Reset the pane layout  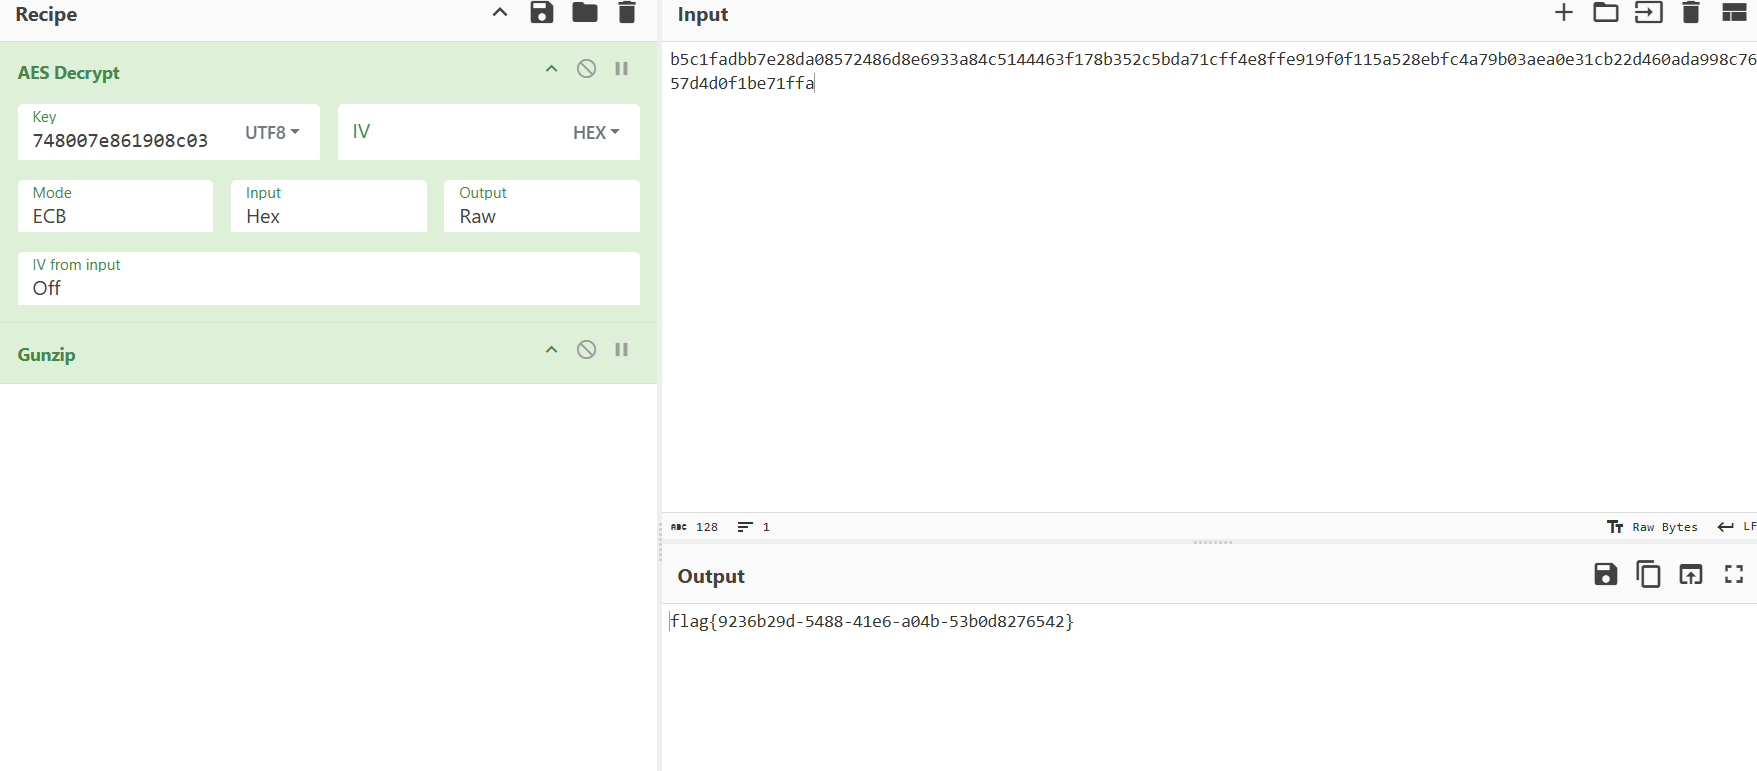[1734, 12]
